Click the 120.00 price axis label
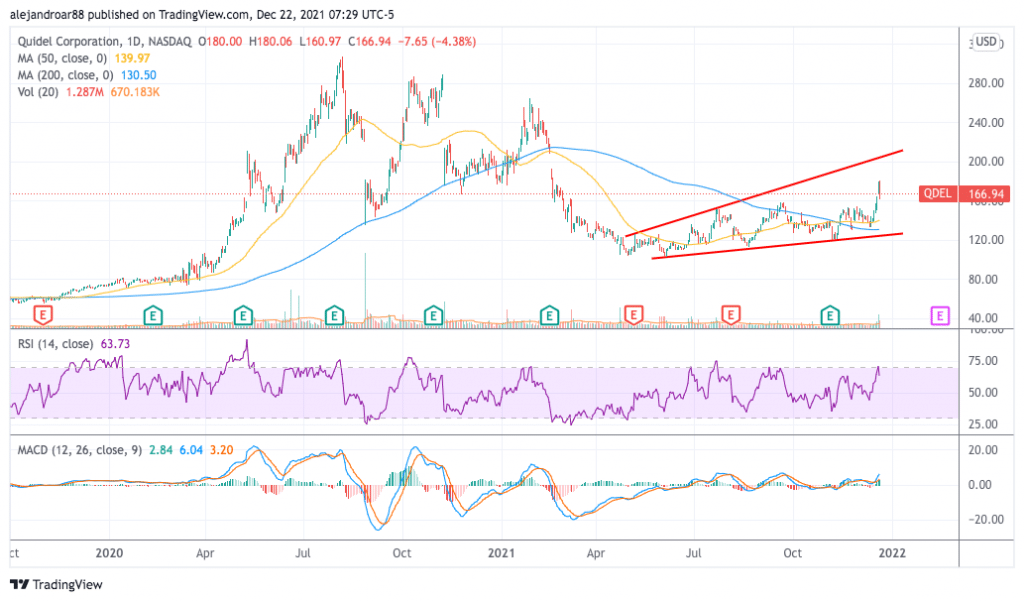This screenshot has height=602, width=1024. (x=986, y=240)
